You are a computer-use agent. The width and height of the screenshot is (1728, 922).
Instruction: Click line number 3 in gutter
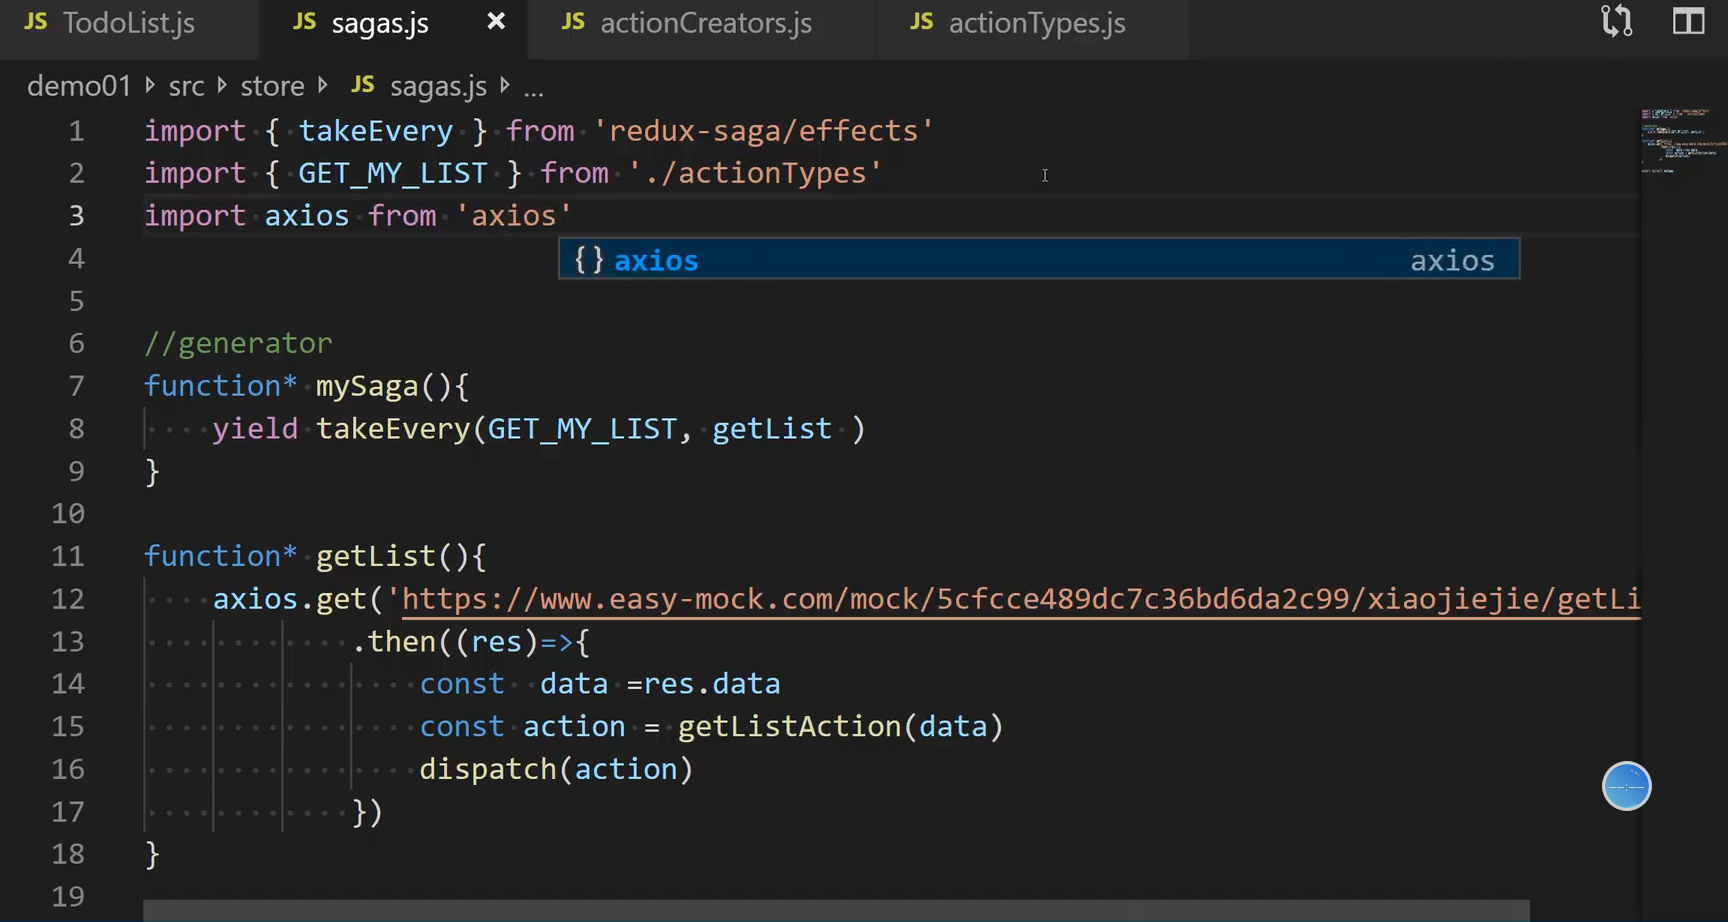(76, 216)
